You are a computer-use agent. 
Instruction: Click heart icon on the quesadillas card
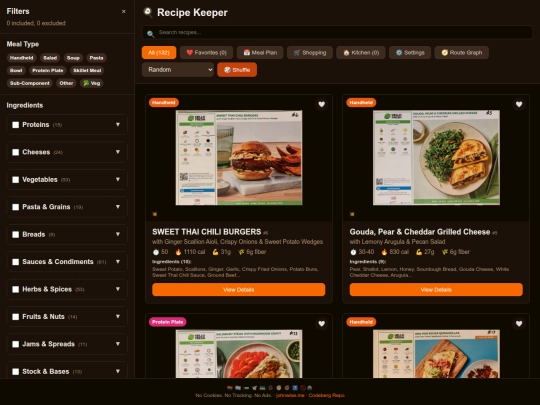519,323
